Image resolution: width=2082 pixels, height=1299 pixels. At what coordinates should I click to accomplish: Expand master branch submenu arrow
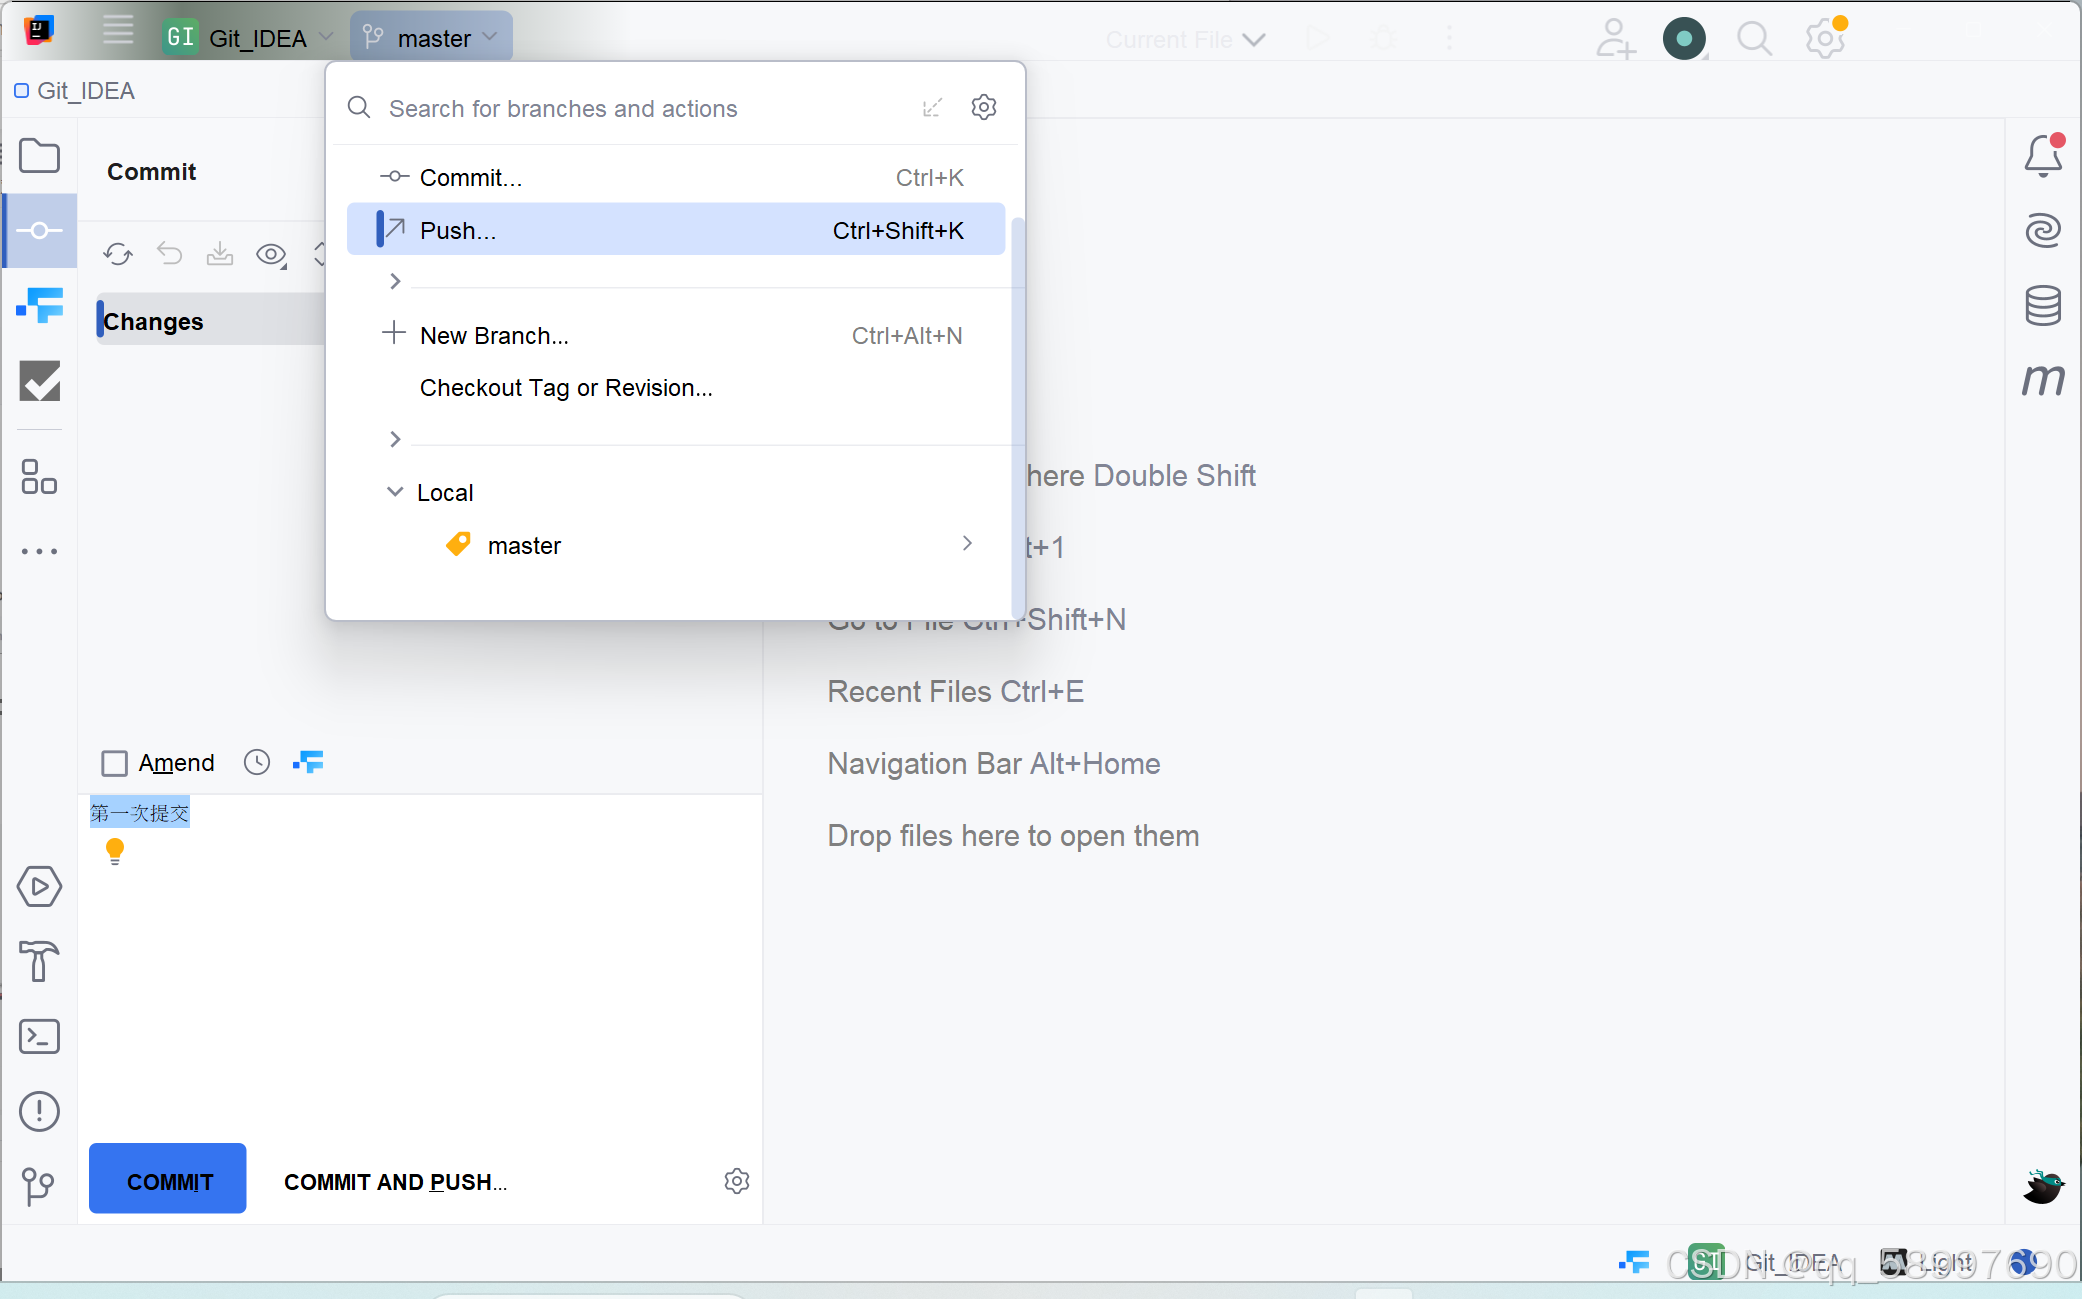967,543
